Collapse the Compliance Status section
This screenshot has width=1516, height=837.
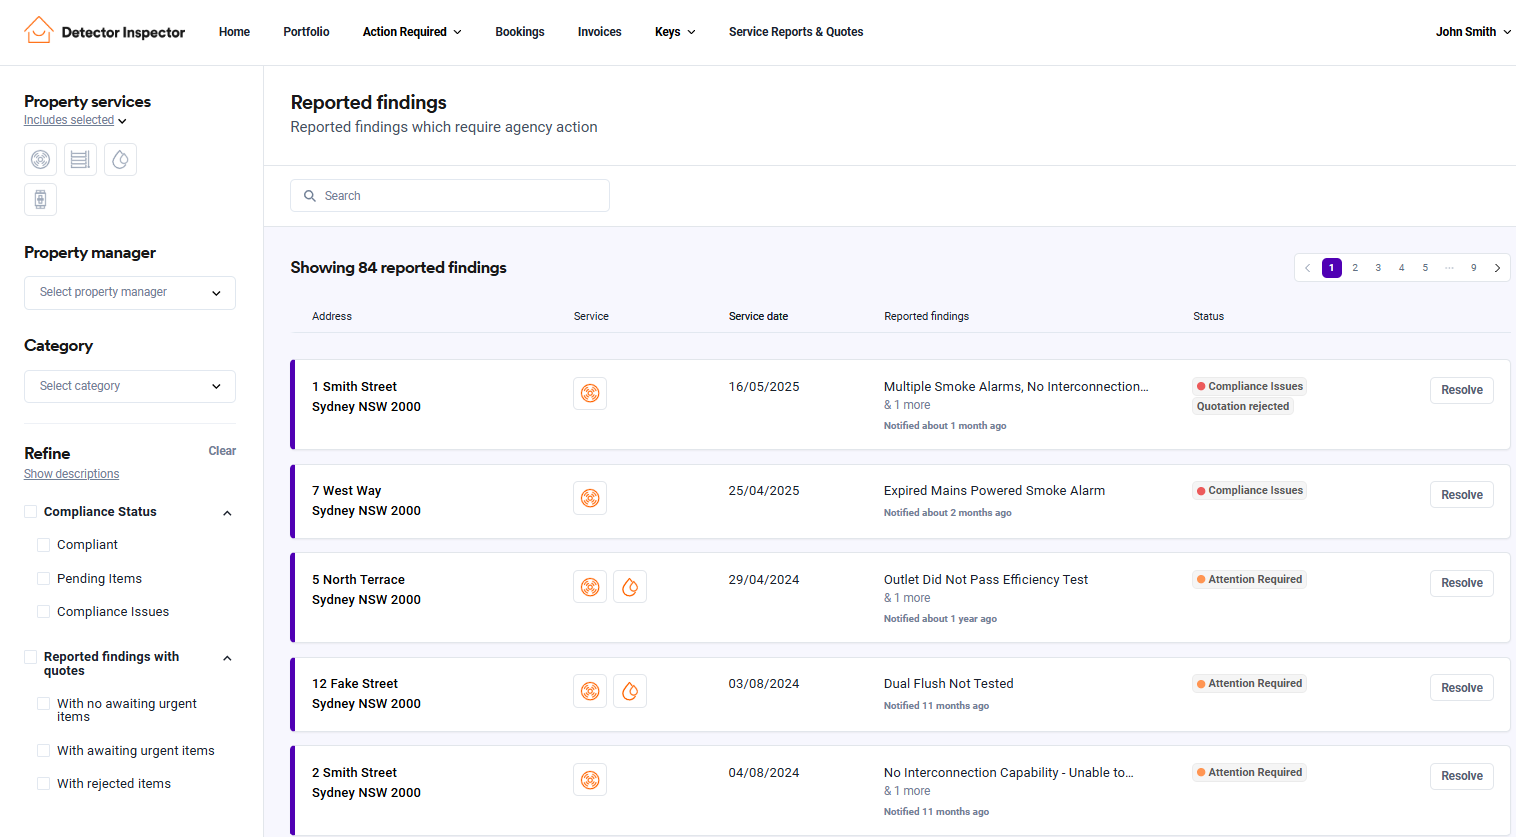227,513
